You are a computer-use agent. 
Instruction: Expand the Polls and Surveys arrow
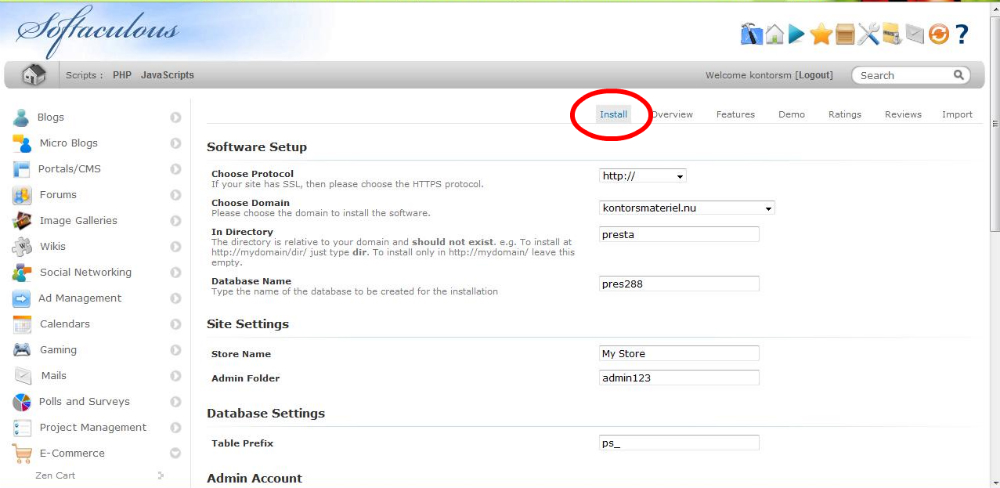(x=175, y=401)
